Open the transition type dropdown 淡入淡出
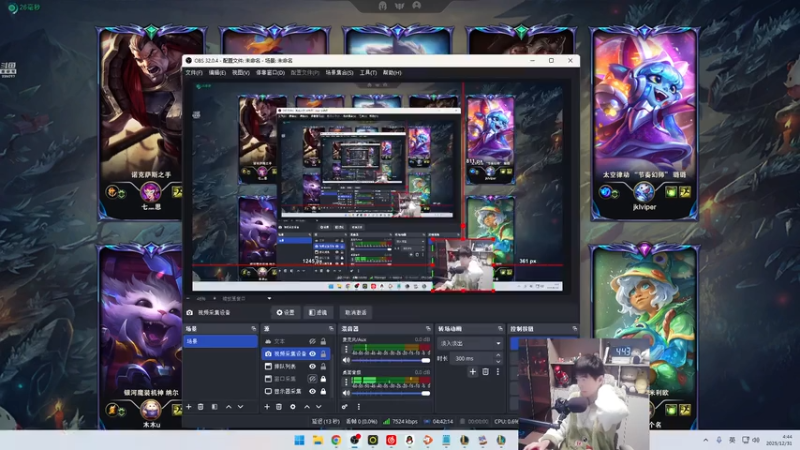 [469, 343]
